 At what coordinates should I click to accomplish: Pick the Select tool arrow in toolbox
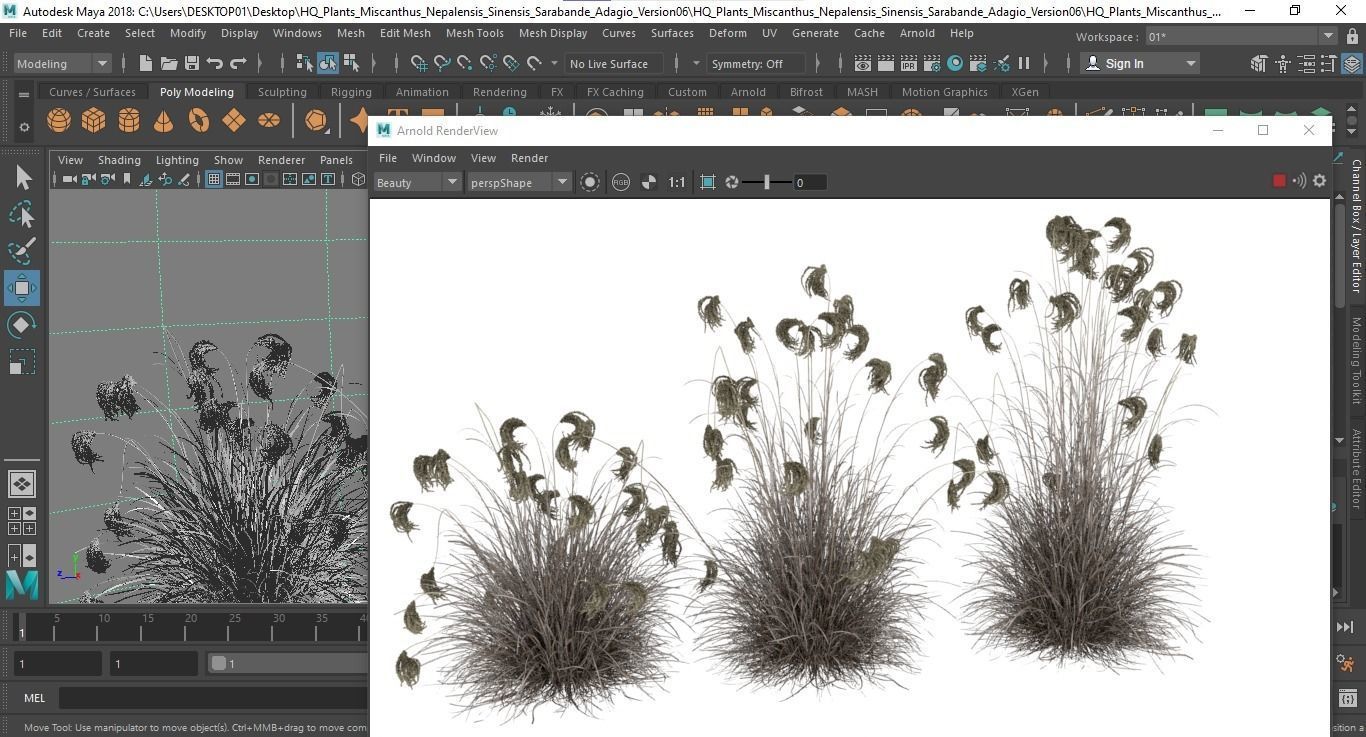[x=22, y=178]
